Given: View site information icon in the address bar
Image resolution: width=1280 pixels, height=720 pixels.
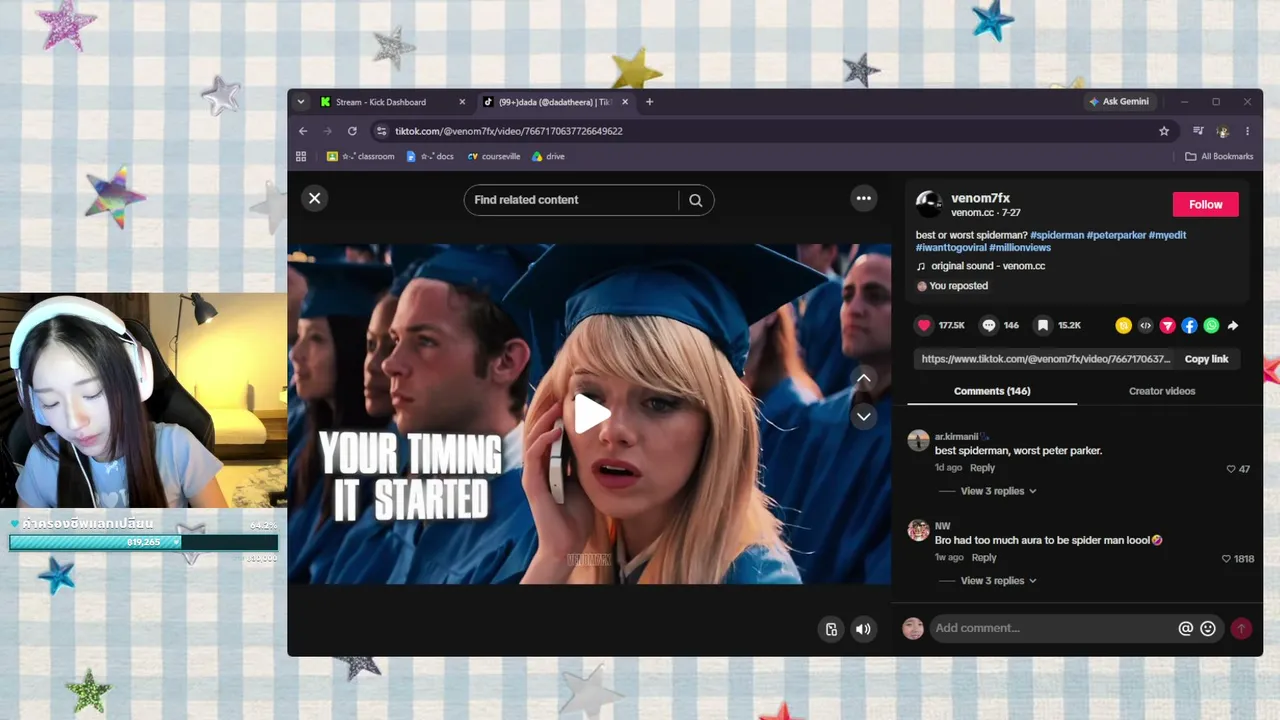Looking at the screenshot, I should click(x=381, y=131).
